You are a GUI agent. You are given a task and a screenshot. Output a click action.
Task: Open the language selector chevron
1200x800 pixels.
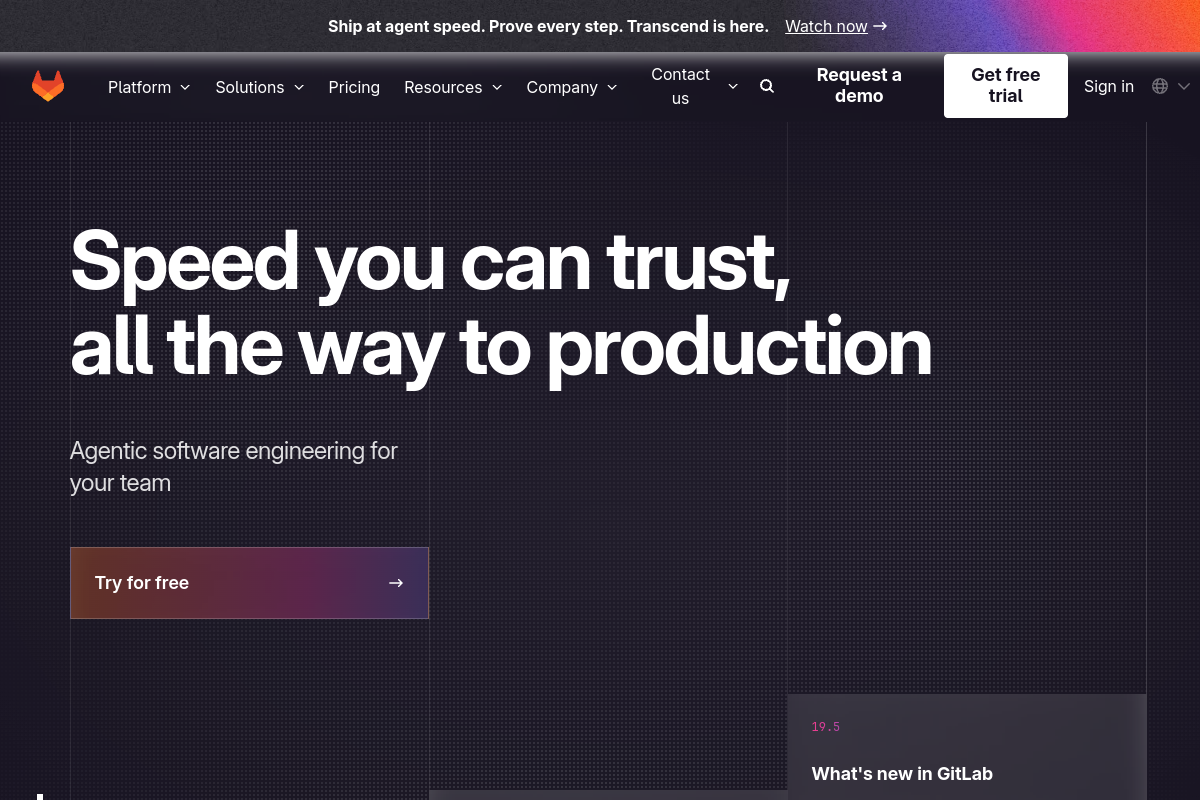(1184, 86)
